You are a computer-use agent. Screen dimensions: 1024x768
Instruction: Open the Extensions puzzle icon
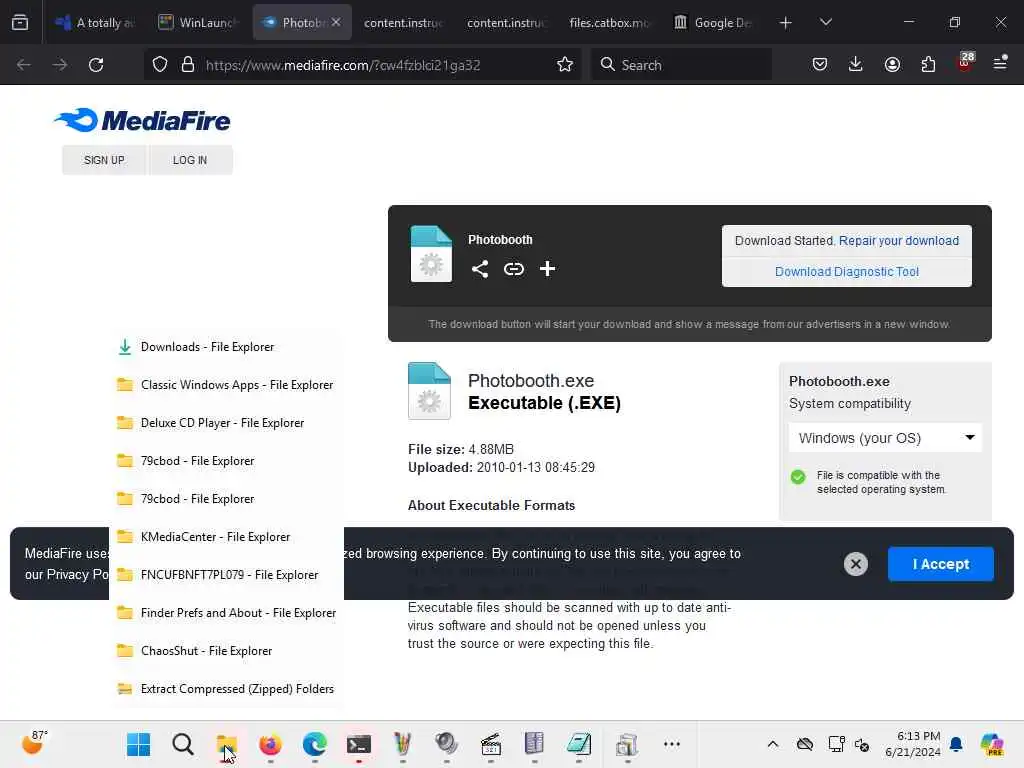click(x=928, y=64)
